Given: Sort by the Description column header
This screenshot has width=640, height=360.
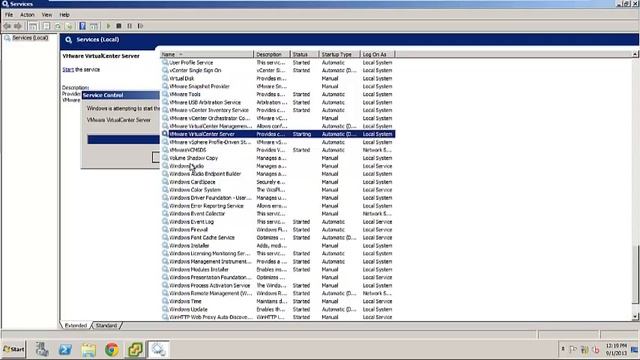Looking at the screenshot, I should [272, 54].
